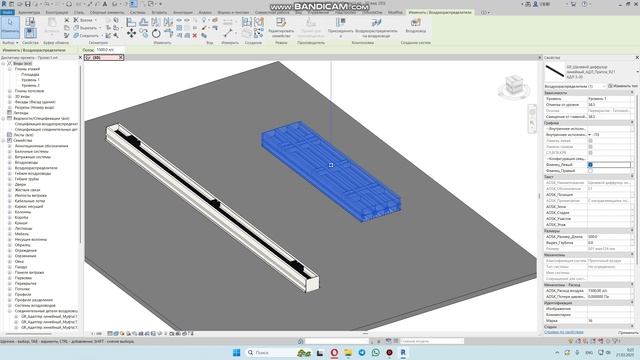Select Кабельные лотки in the families tree
The width and height of the screenshot is (640, 360).
(30, 201)
